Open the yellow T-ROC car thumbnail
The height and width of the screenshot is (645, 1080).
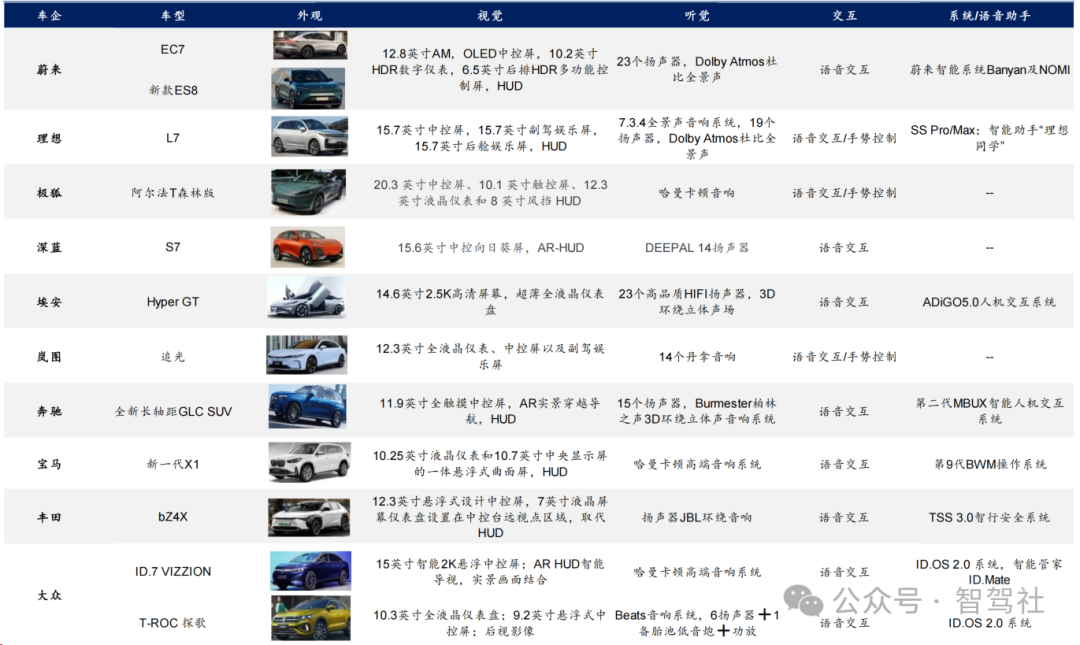point(311,618)
